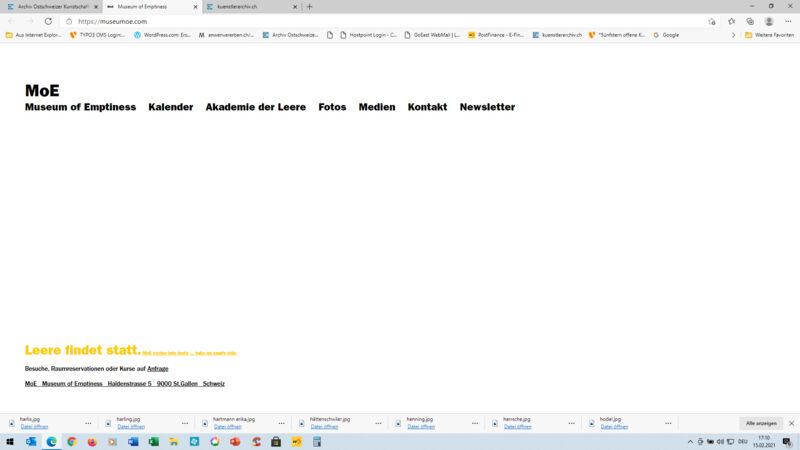This screenshot has height=450, width=800.
Task: Open options menu for harlis.jpg download
Action: coord(88,423)
